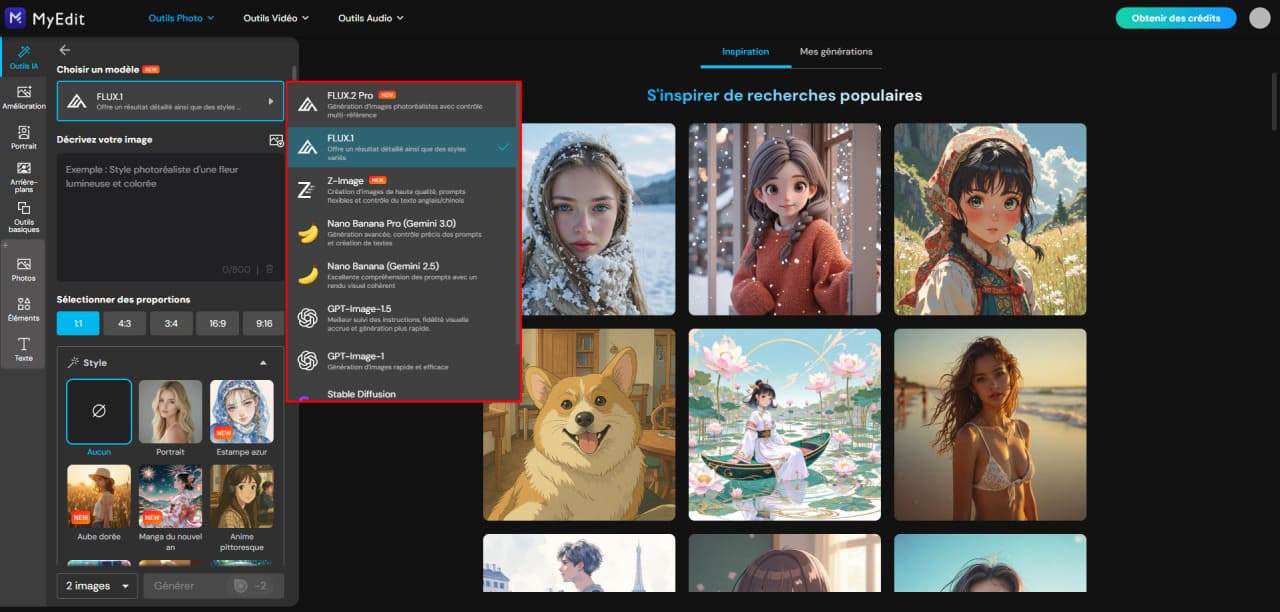This screenshot has width=1280, height=612.
Task: Choose the Manga du nouvel an style
Action: pyautogui.click(x=170, y=496)
